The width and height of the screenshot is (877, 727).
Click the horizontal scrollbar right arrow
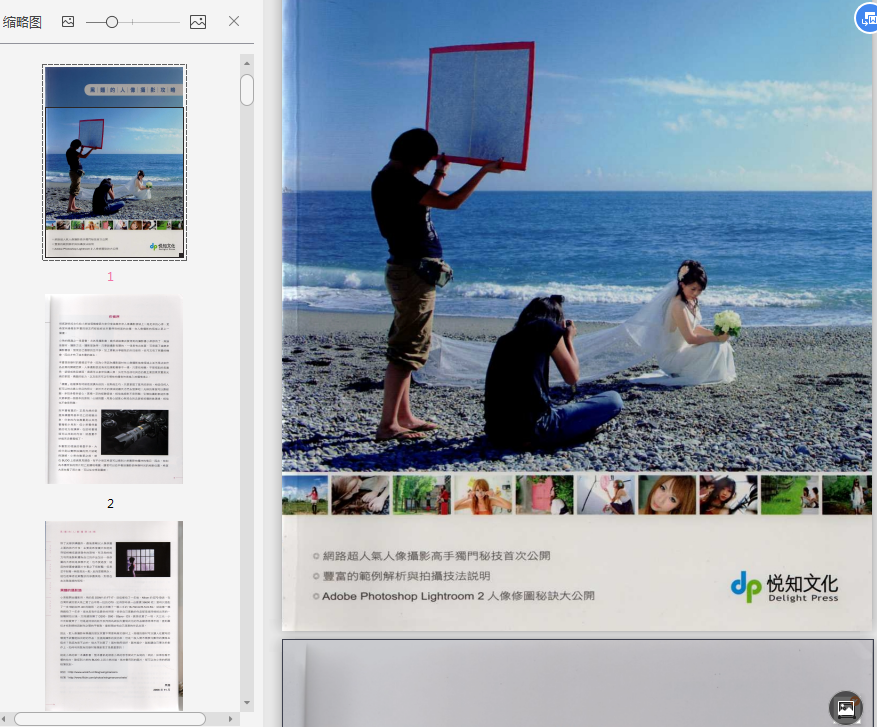tap(230, 719)
